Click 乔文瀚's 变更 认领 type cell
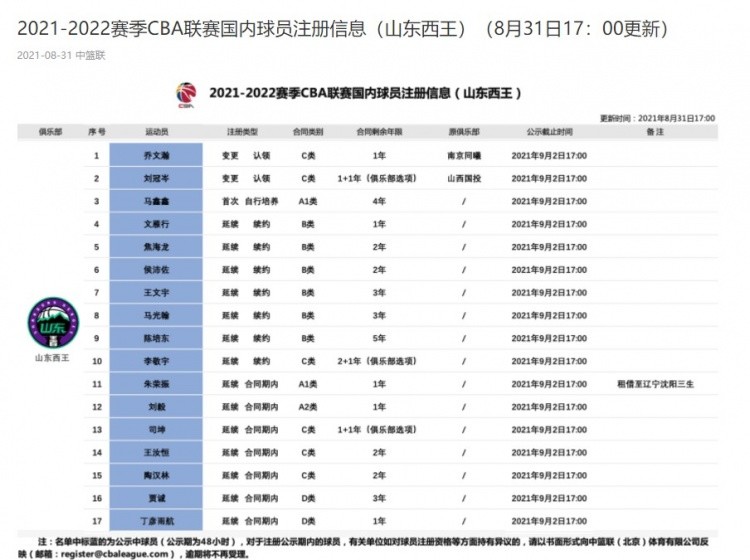 pyautogui.click(x=246, y=155)
